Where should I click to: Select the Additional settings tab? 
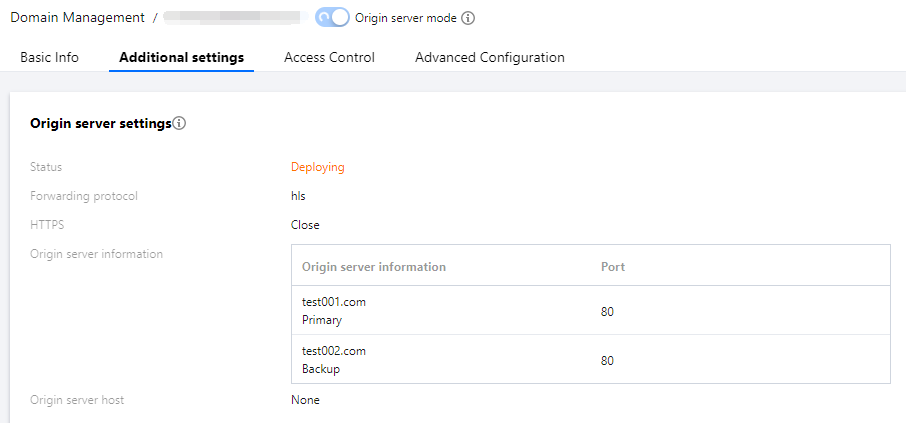tap(181, 58)
